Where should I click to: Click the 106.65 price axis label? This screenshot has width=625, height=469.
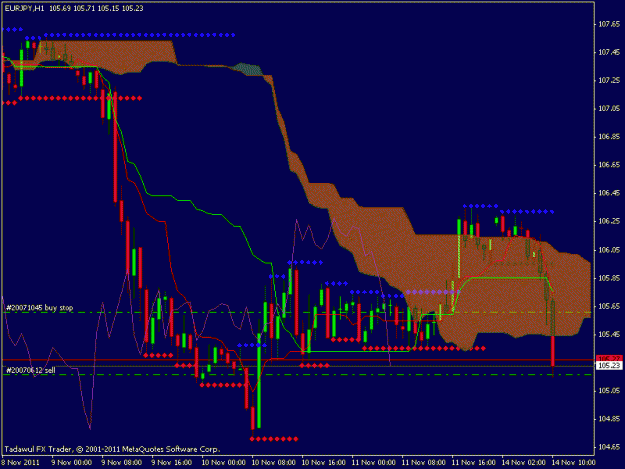coord(609,165)
